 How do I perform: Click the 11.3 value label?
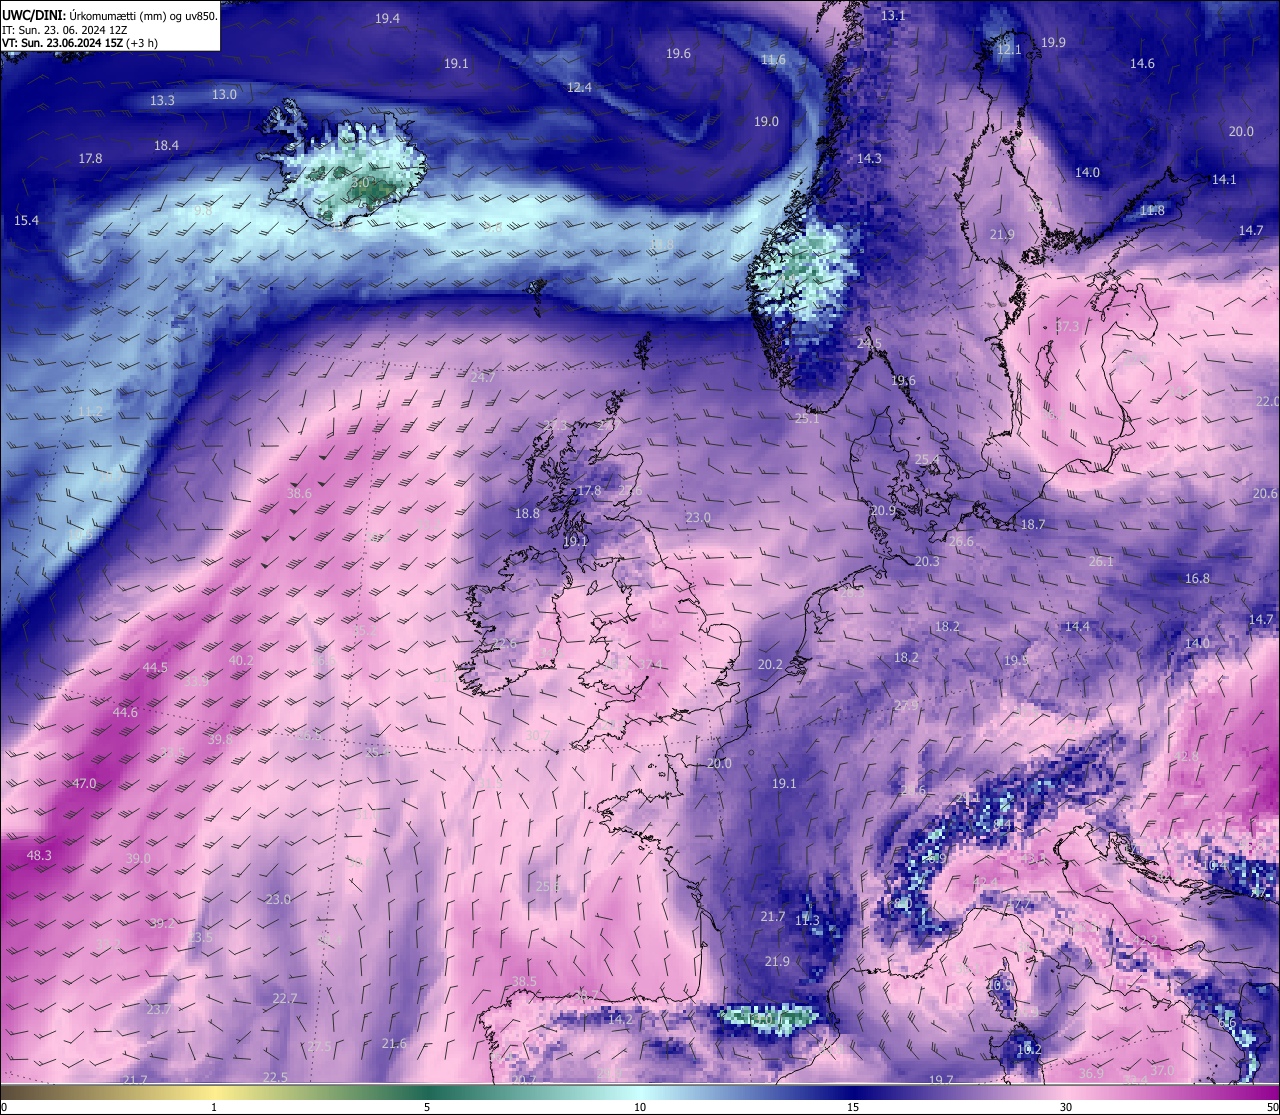[807, 921]
